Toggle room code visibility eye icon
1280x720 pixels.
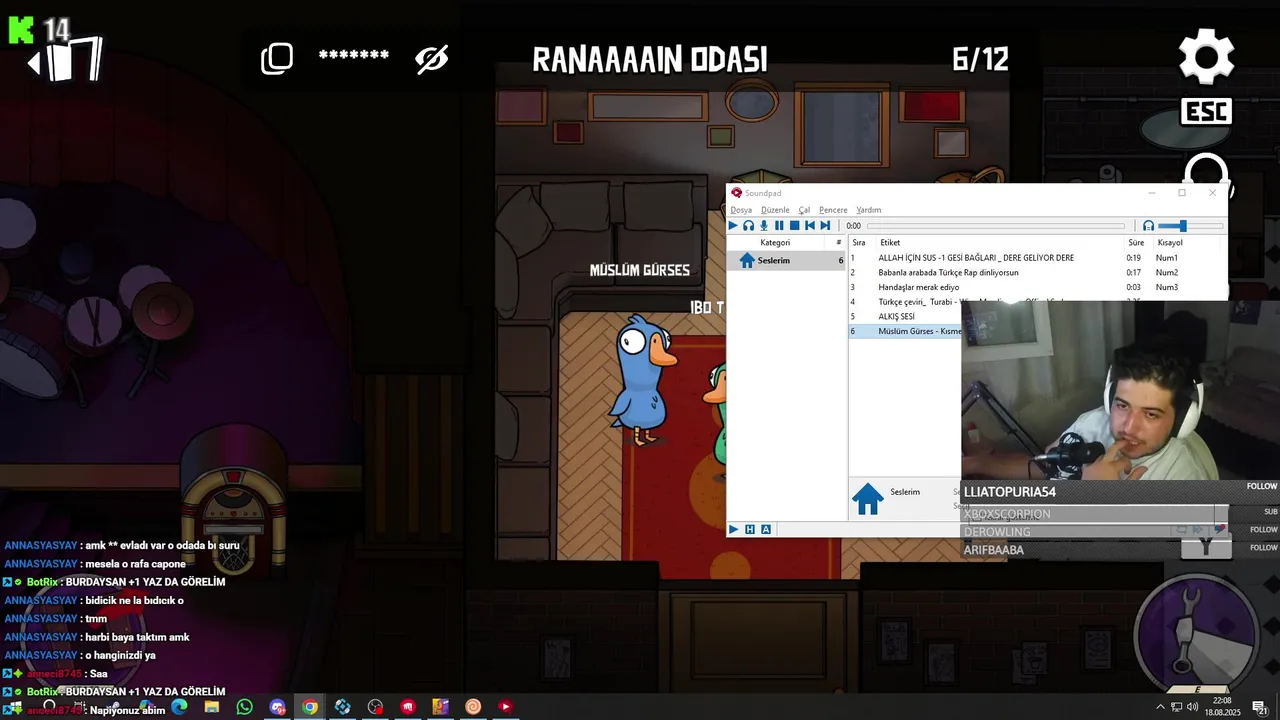(x=432, y=59)
